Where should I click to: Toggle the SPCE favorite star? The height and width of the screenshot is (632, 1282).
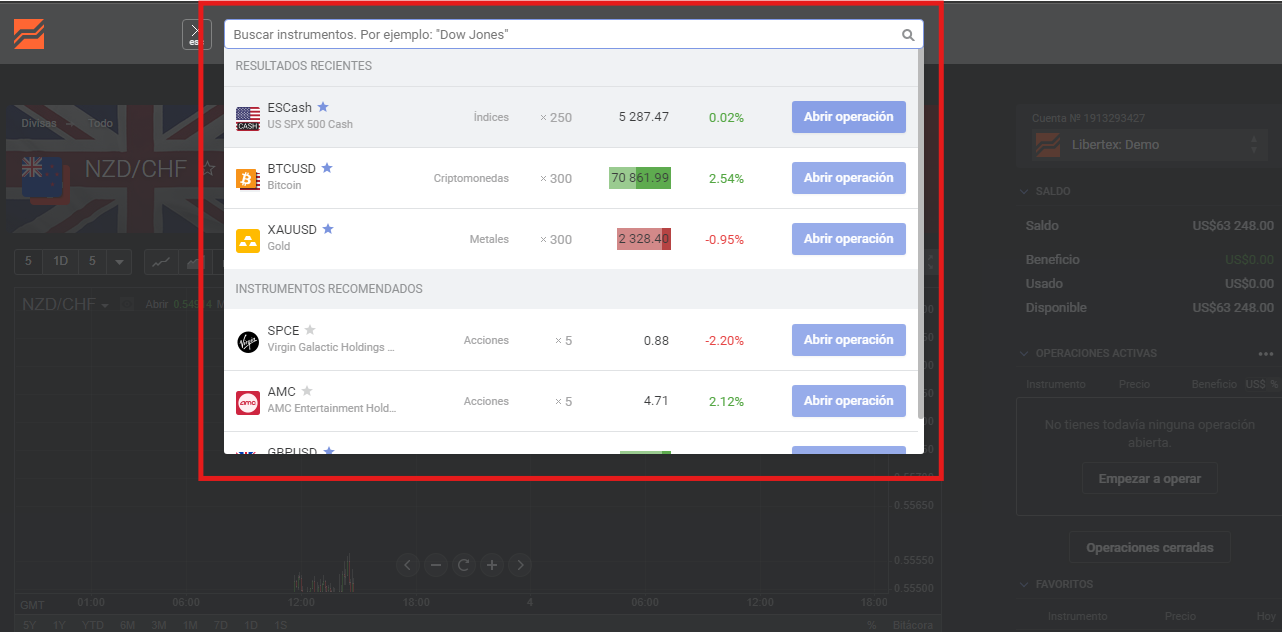310,330
